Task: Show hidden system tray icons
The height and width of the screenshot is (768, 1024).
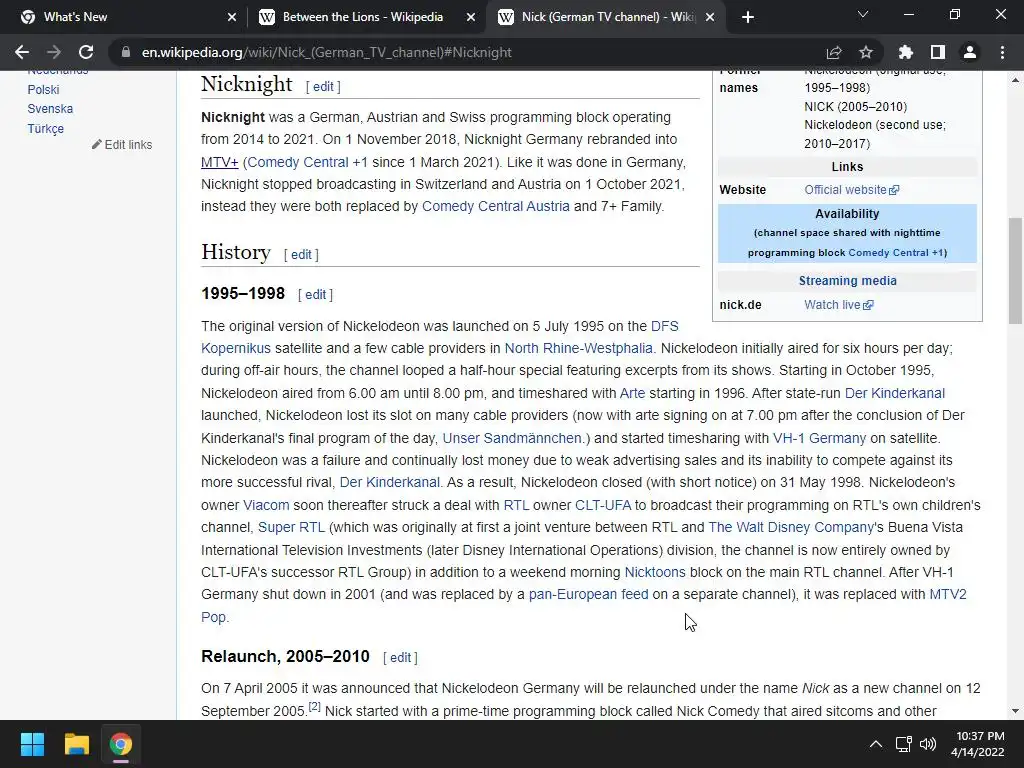Action: click(x=876, y=744)
